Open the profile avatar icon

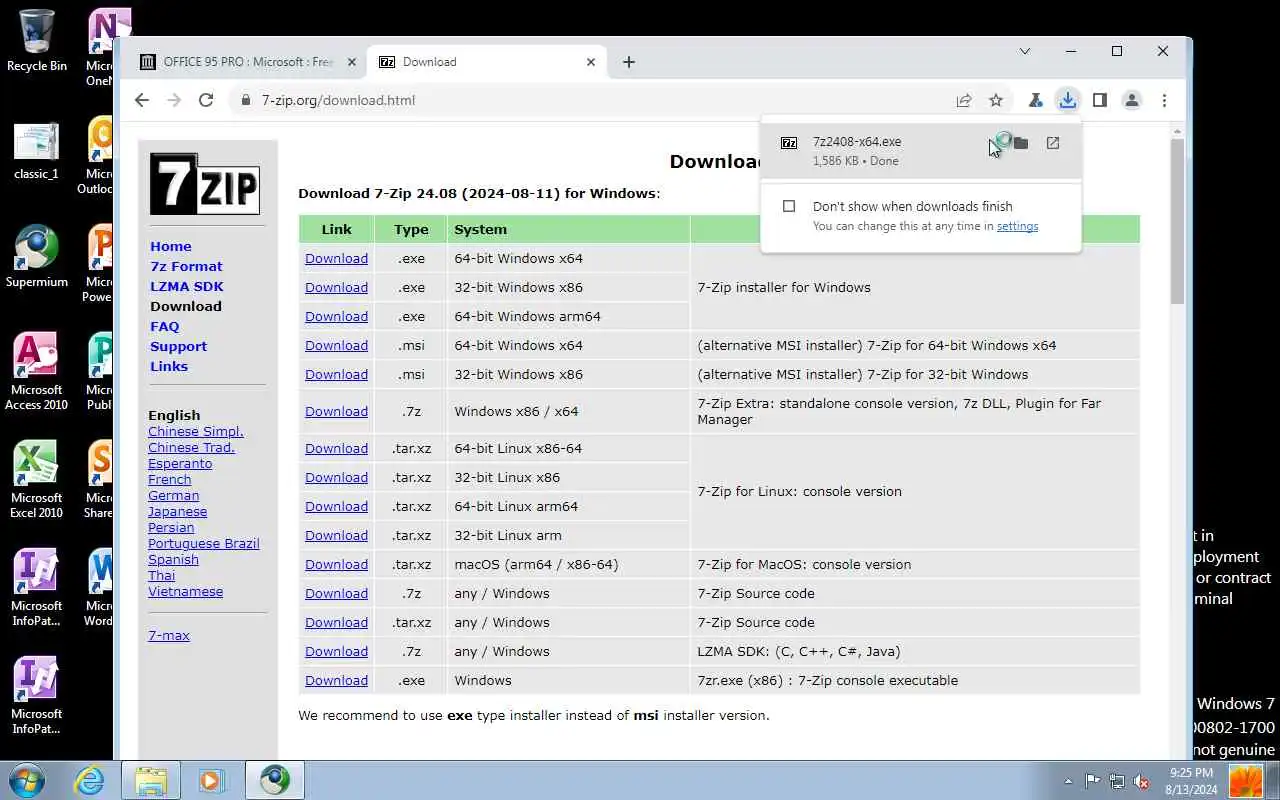click(1132, 100)
